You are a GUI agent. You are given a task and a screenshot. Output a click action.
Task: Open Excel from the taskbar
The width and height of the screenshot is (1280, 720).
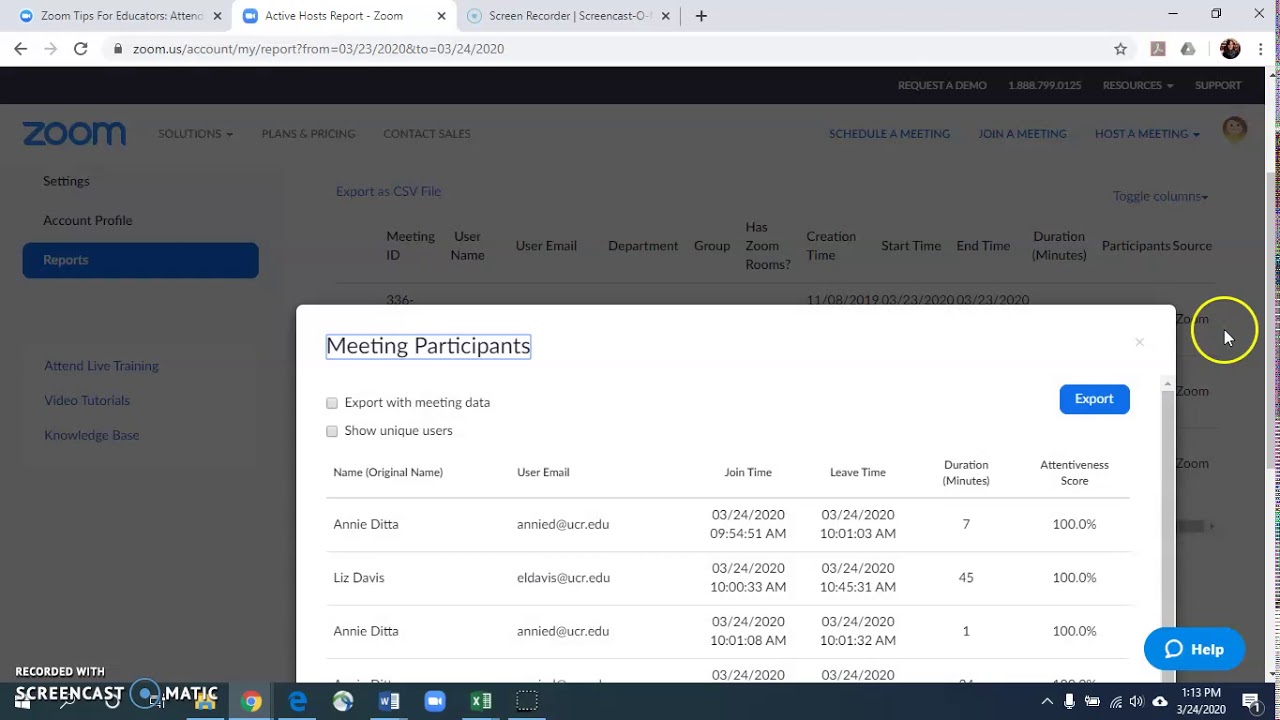click(481, 701)
